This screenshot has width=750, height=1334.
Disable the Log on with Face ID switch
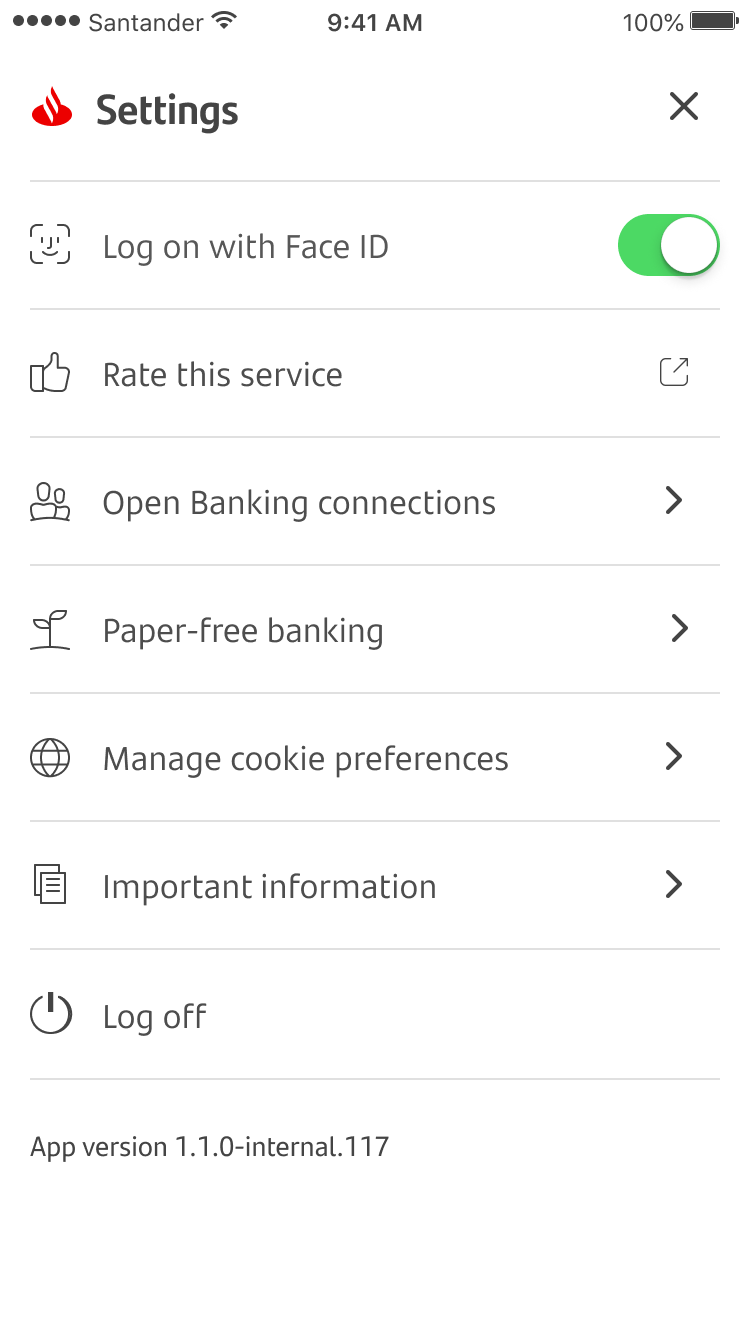tap(668, 245)
